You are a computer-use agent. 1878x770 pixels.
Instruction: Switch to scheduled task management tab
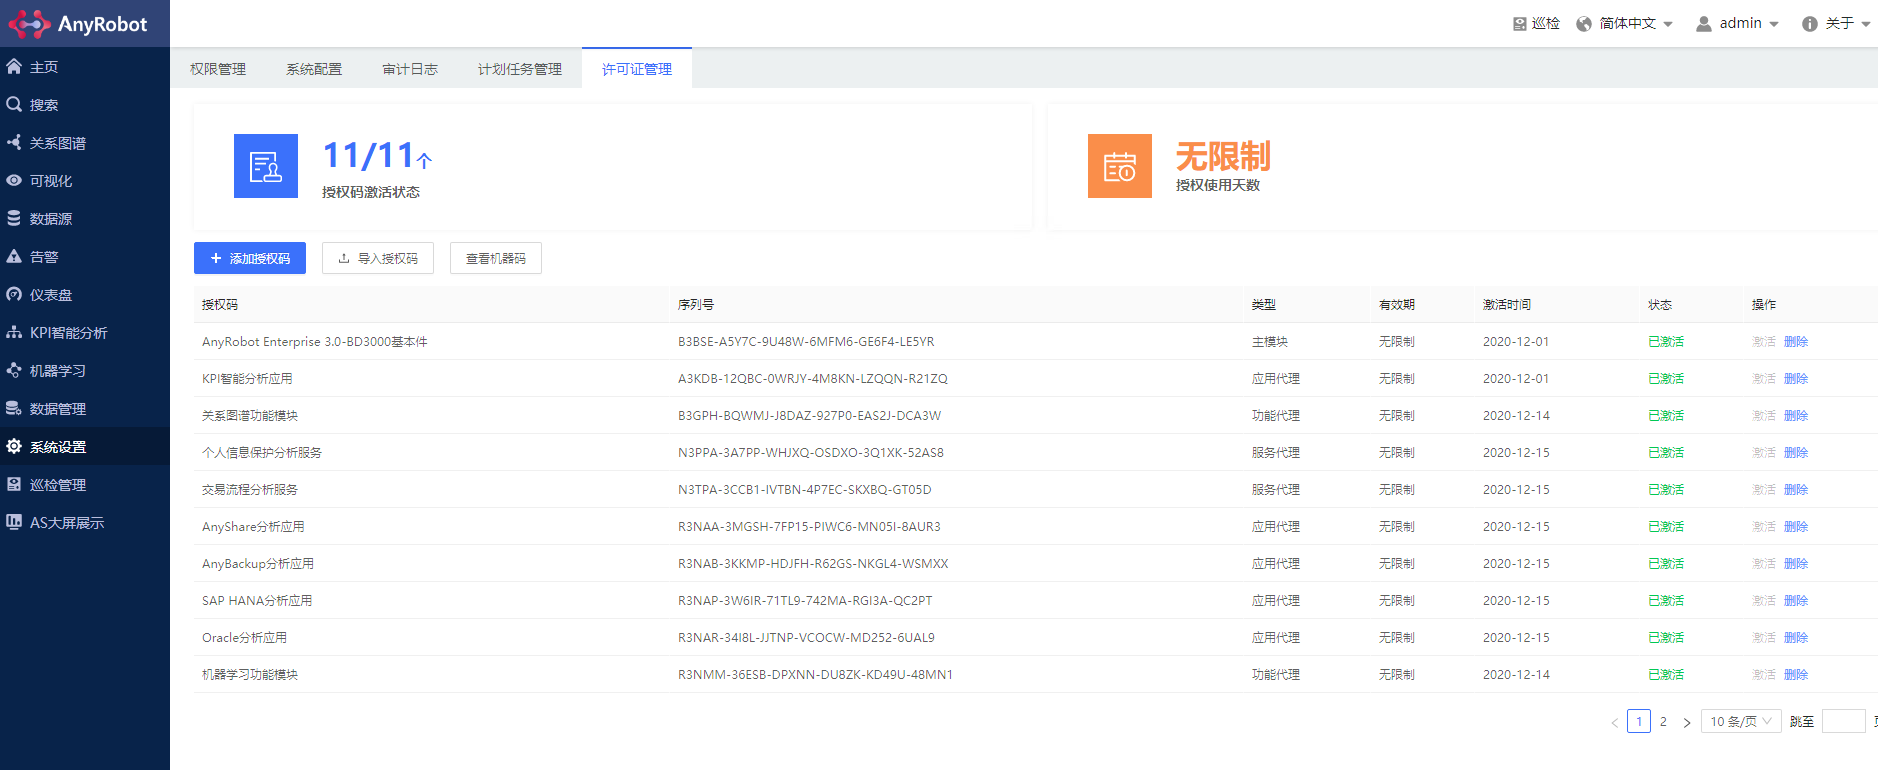(520, 69)
